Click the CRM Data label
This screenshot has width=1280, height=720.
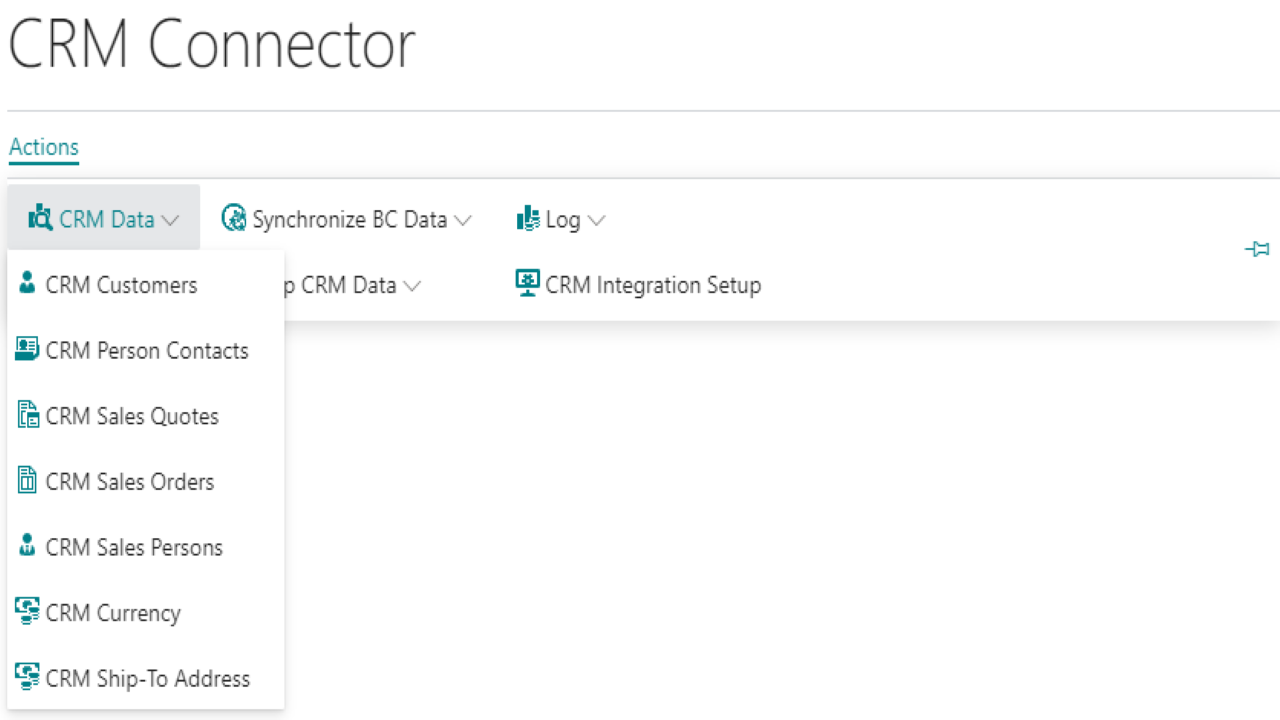point(107,219)
